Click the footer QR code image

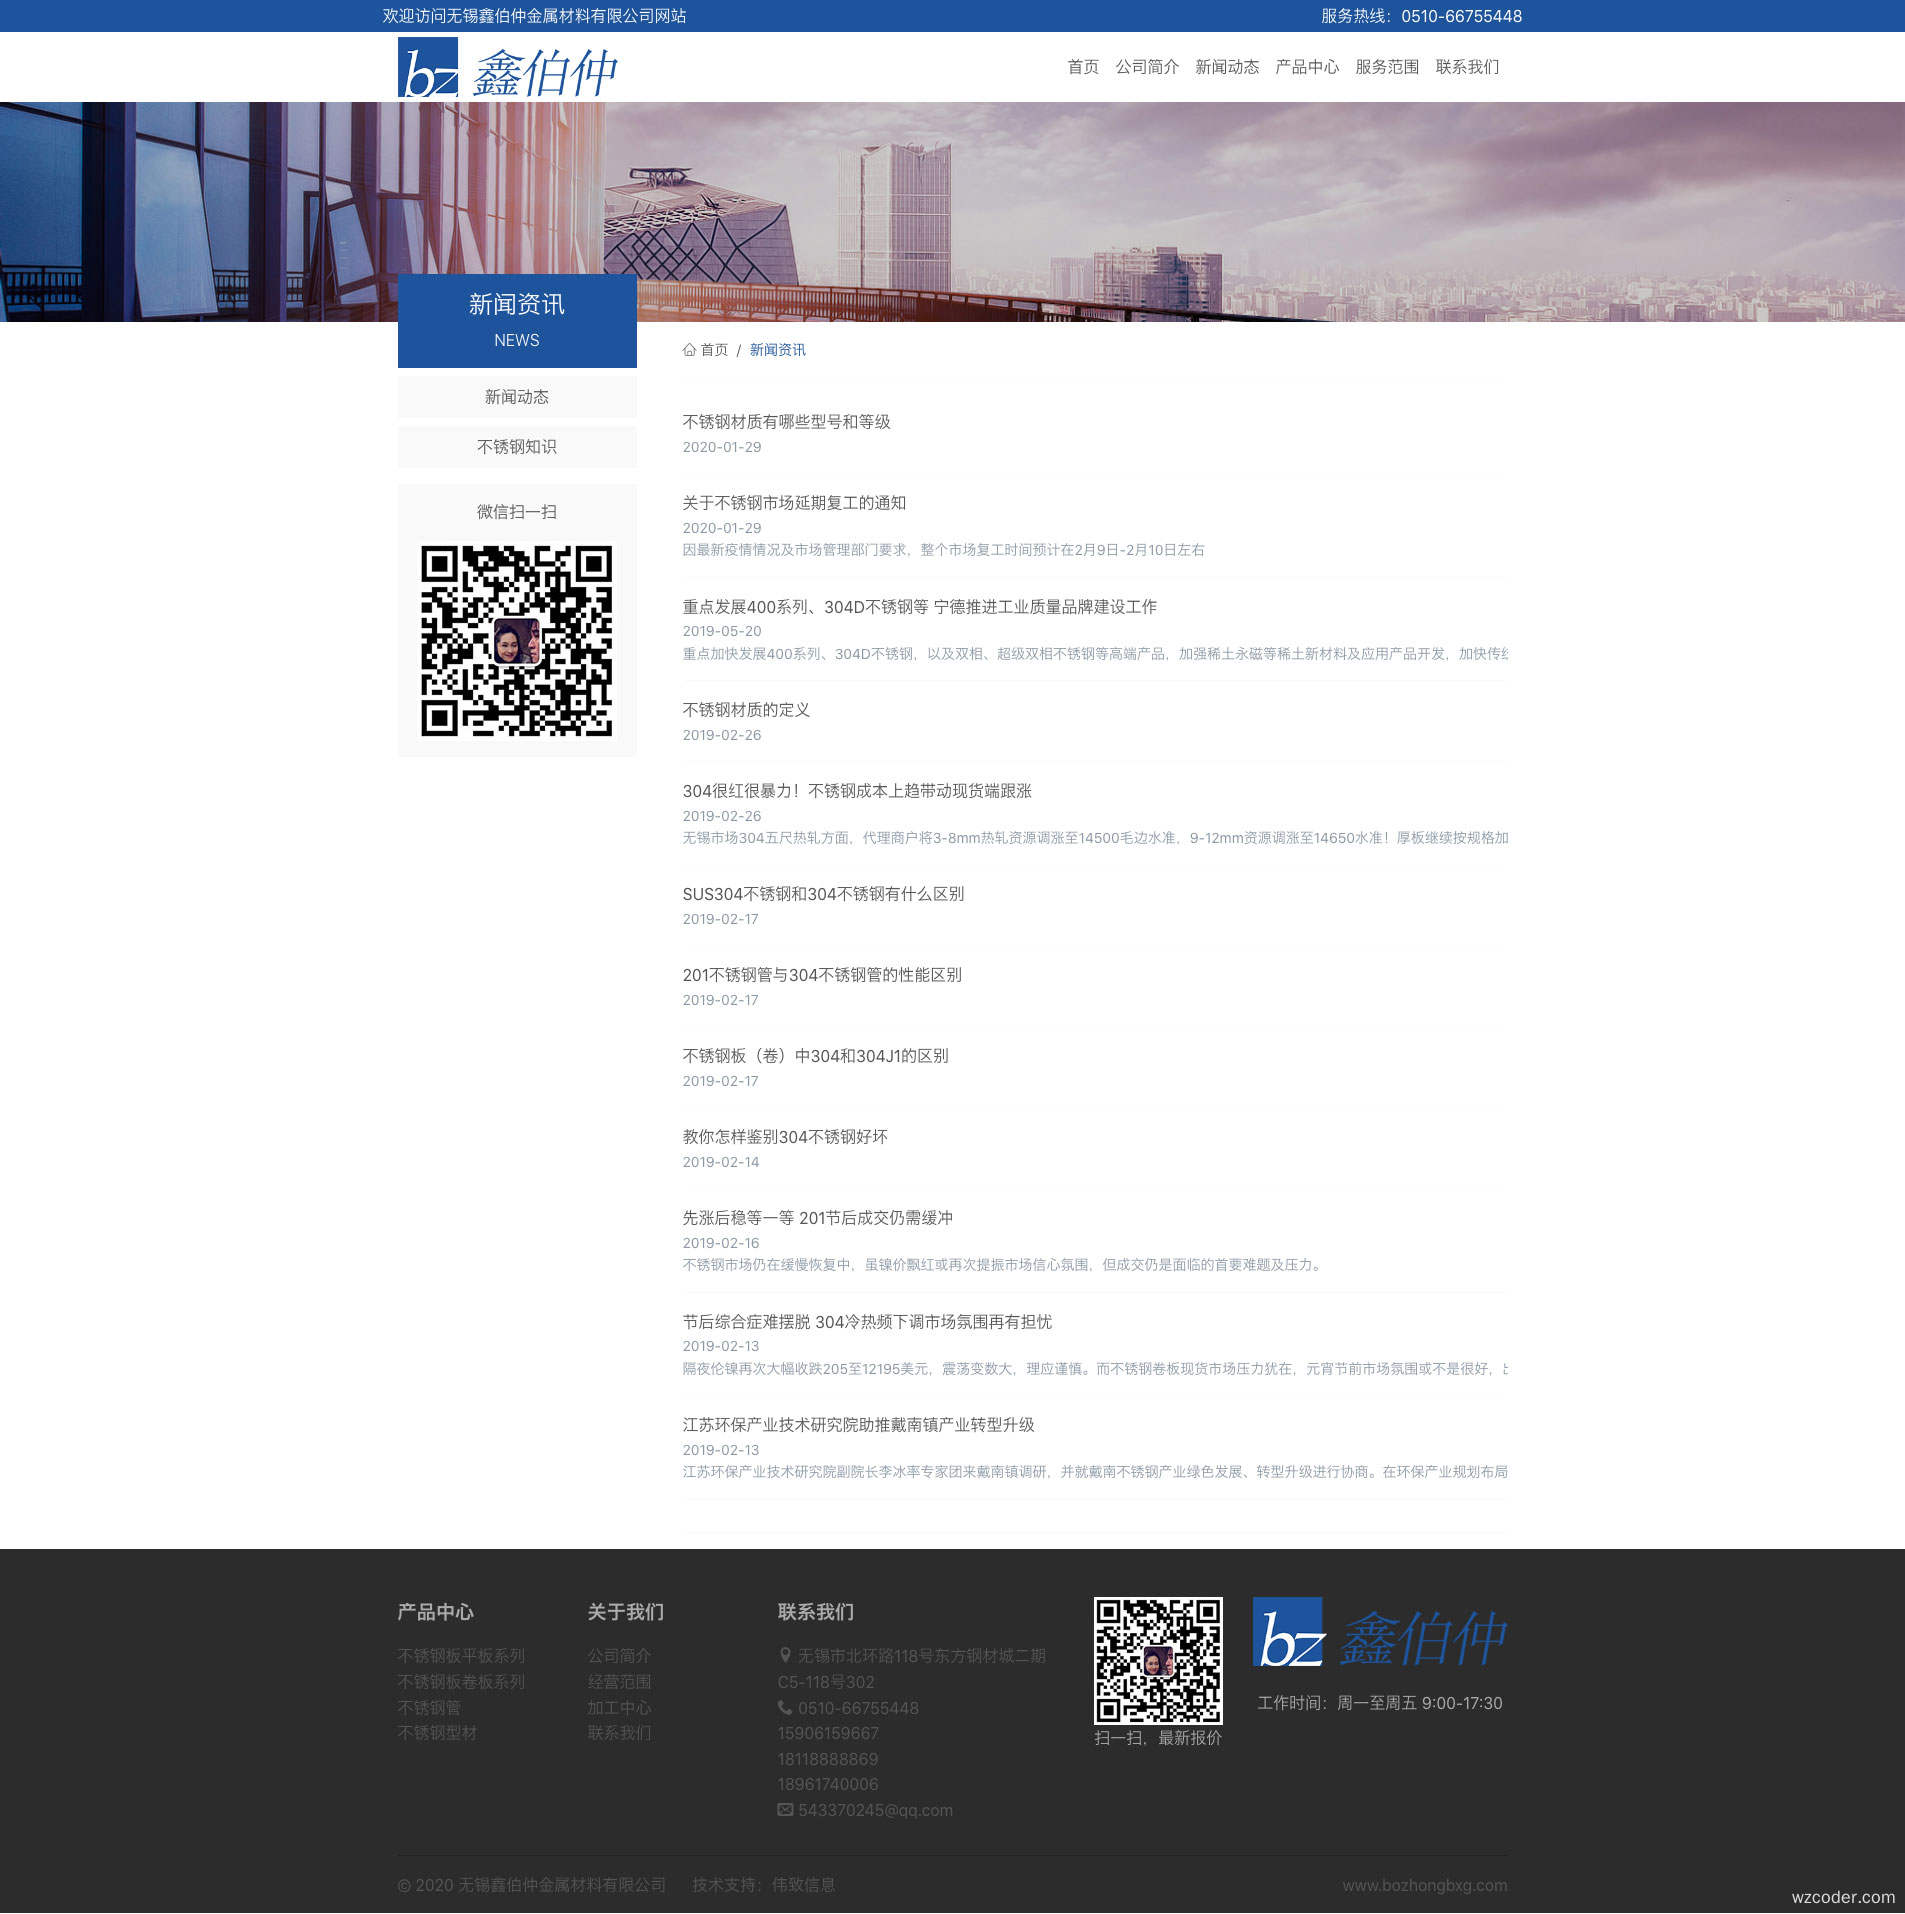coord(1157,1660)
